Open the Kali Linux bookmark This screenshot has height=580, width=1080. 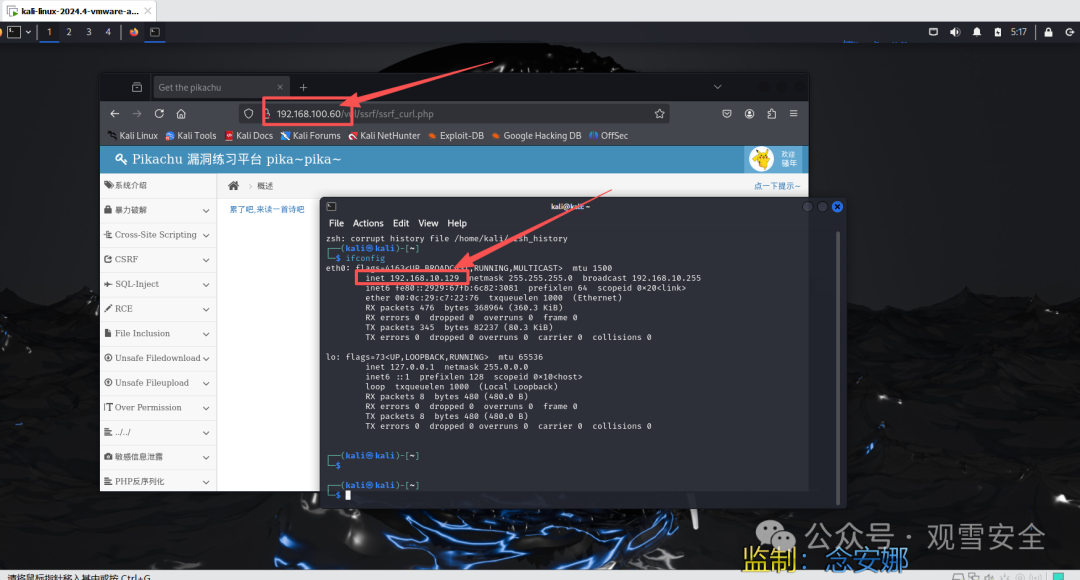tap(133, 136)
